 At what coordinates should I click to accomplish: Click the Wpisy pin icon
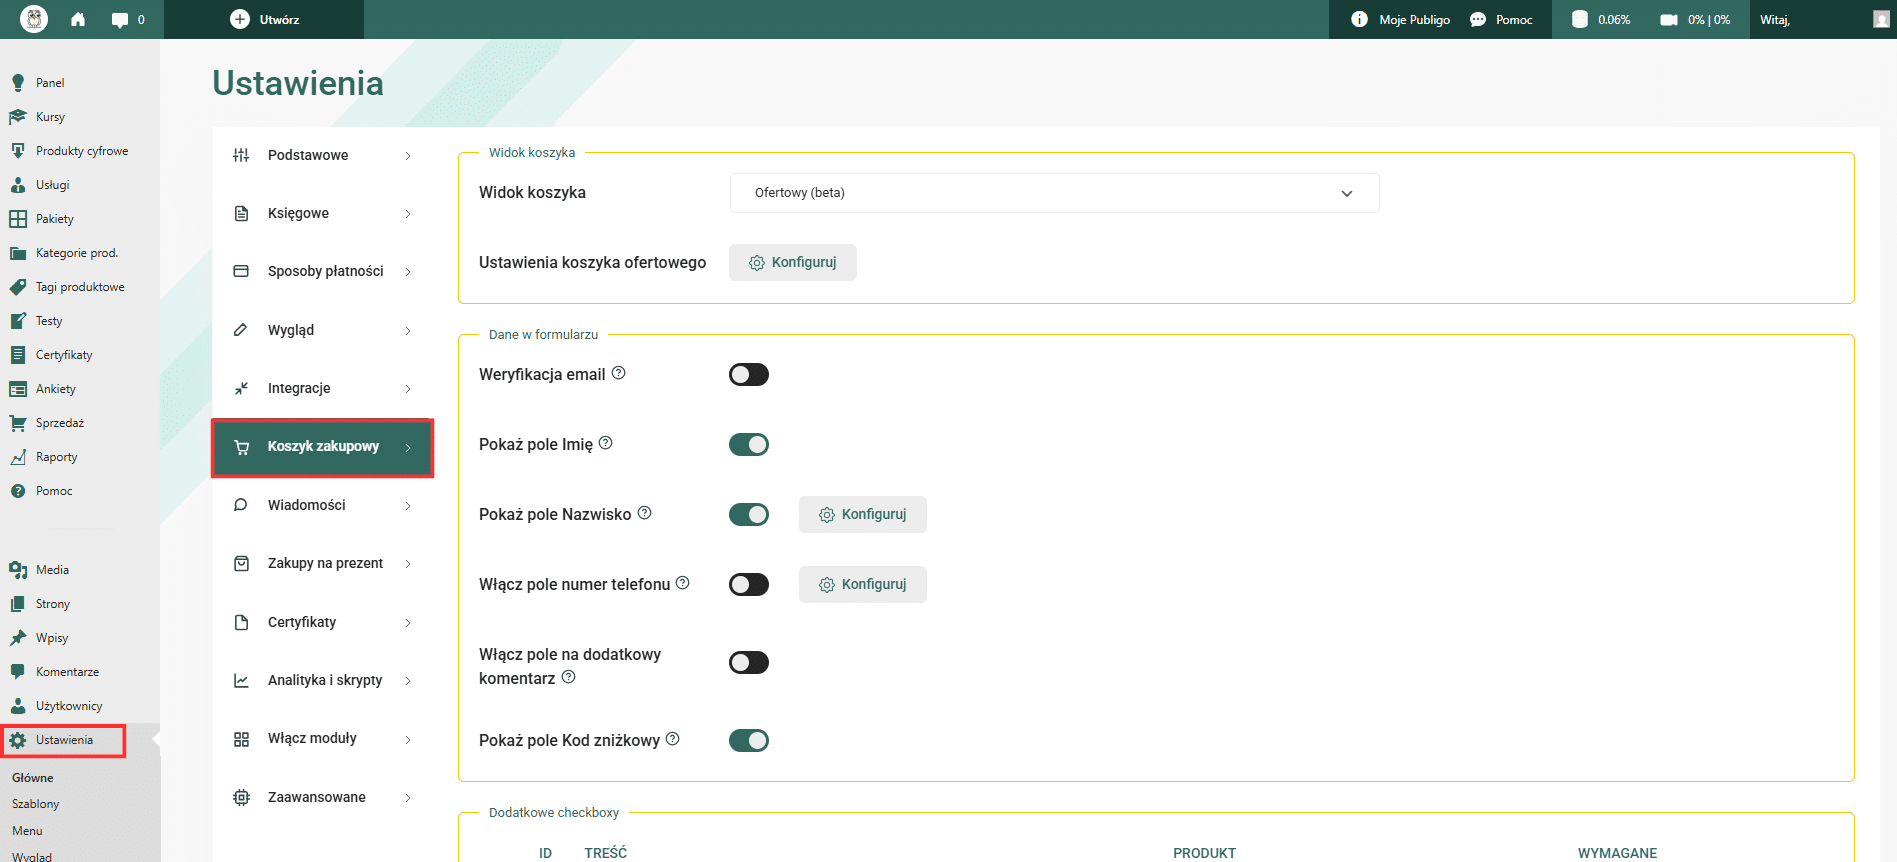click(18, 638)
